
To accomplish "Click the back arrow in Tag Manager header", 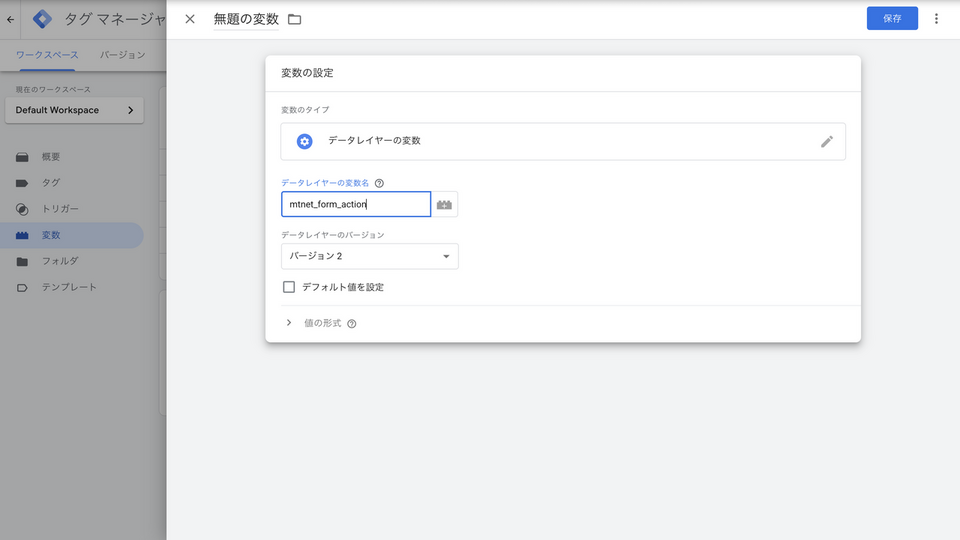I will [x=11, y=19].
